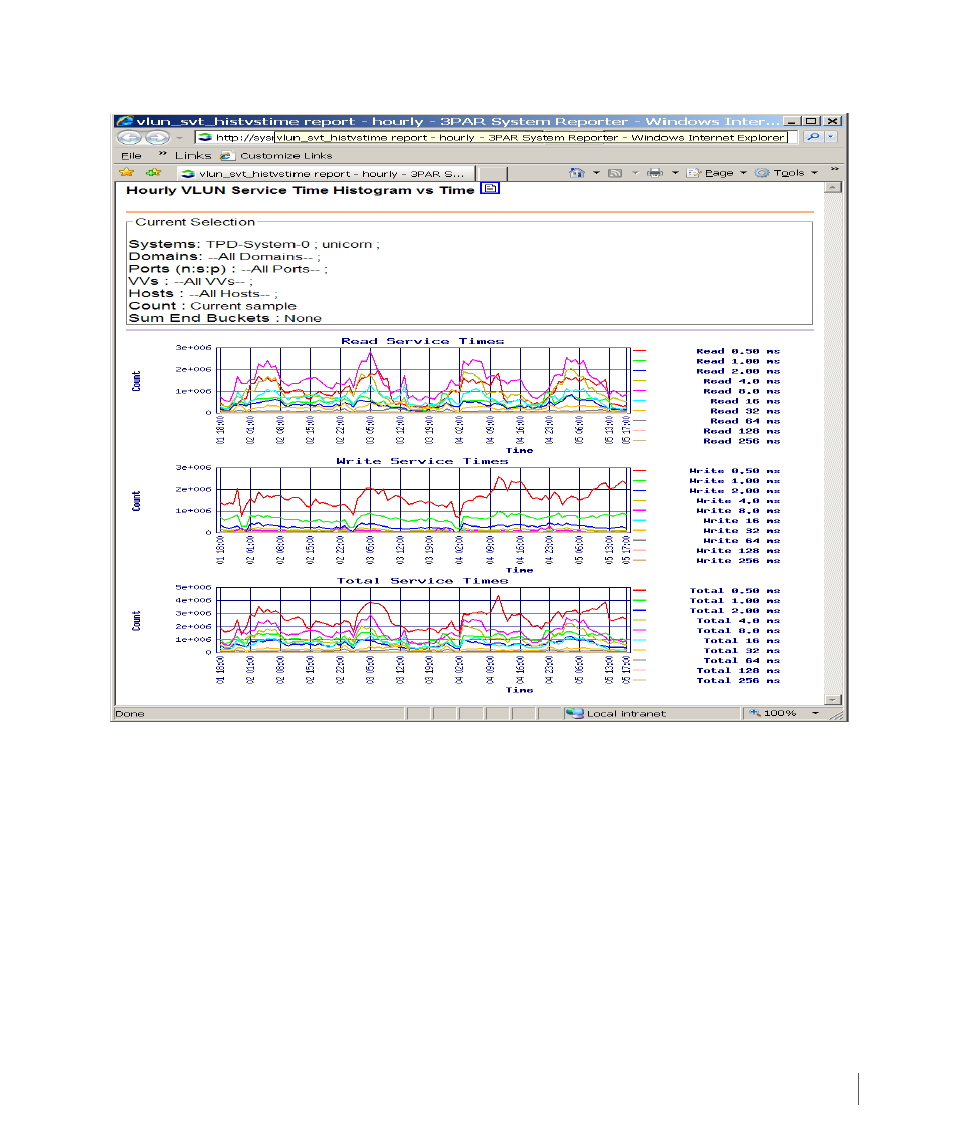Click the 'Total 64 ms' legend label
954x1145 pixels.
pyautogui.click(x=741, y=661)
